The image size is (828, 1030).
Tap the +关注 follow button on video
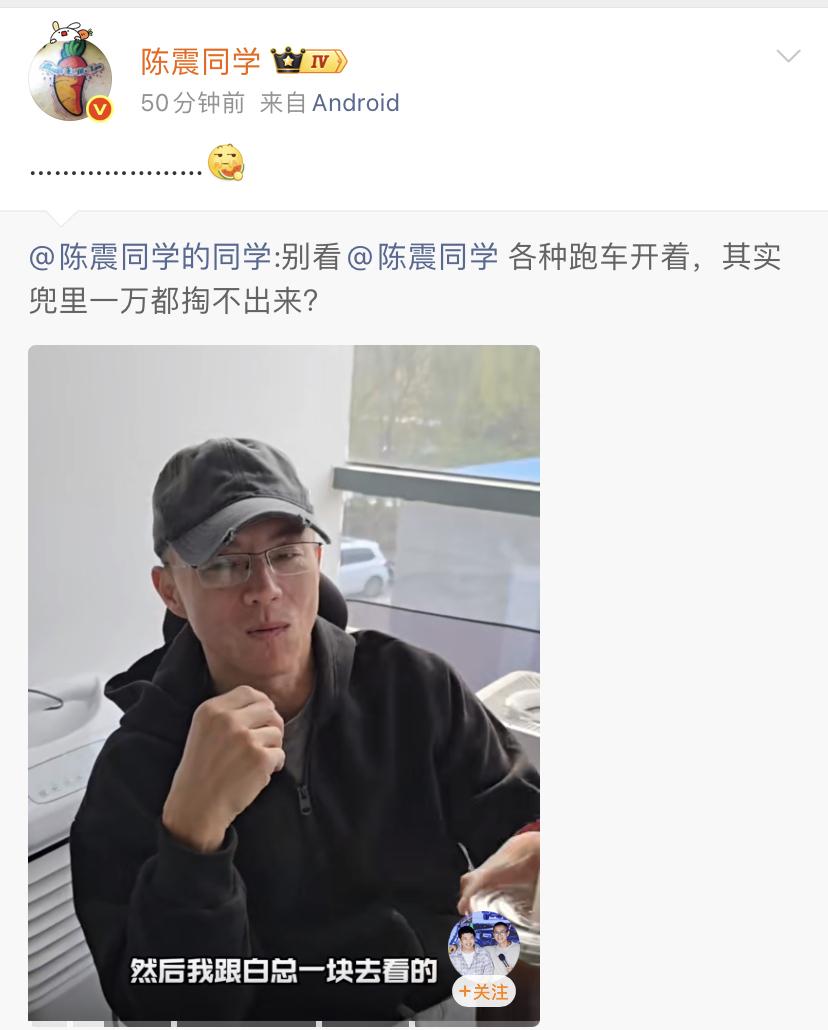click(x=484, y=991)
